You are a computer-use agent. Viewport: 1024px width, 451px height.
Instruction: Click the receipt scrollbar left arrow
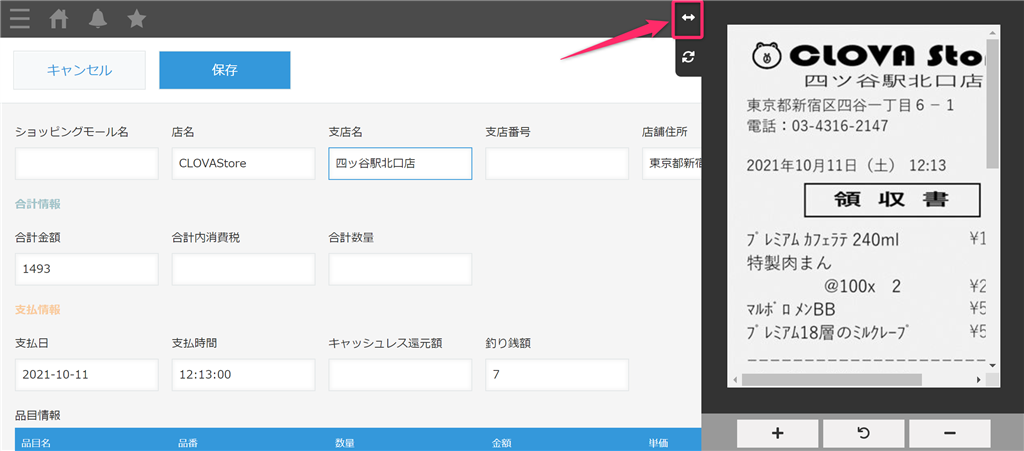[735, 380]
